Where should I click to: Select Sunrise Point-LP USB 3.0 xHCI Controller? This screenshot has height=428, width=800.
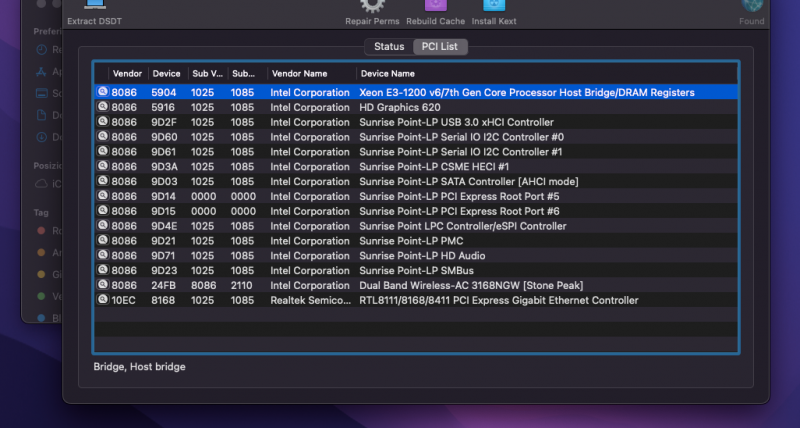456,122
